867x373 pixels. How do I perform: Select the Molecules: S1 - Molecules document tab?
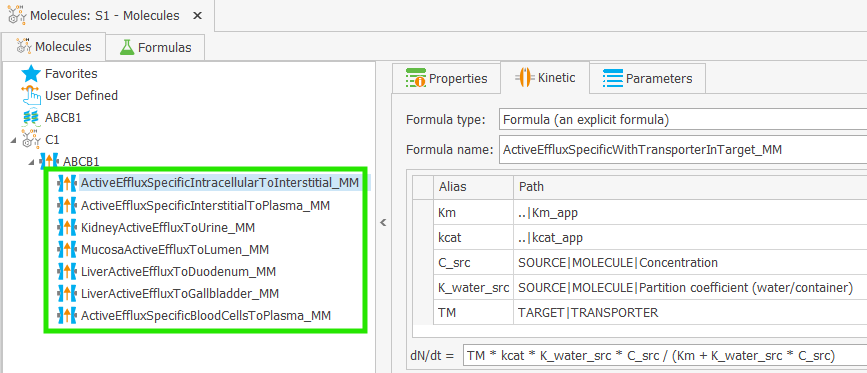107,15
